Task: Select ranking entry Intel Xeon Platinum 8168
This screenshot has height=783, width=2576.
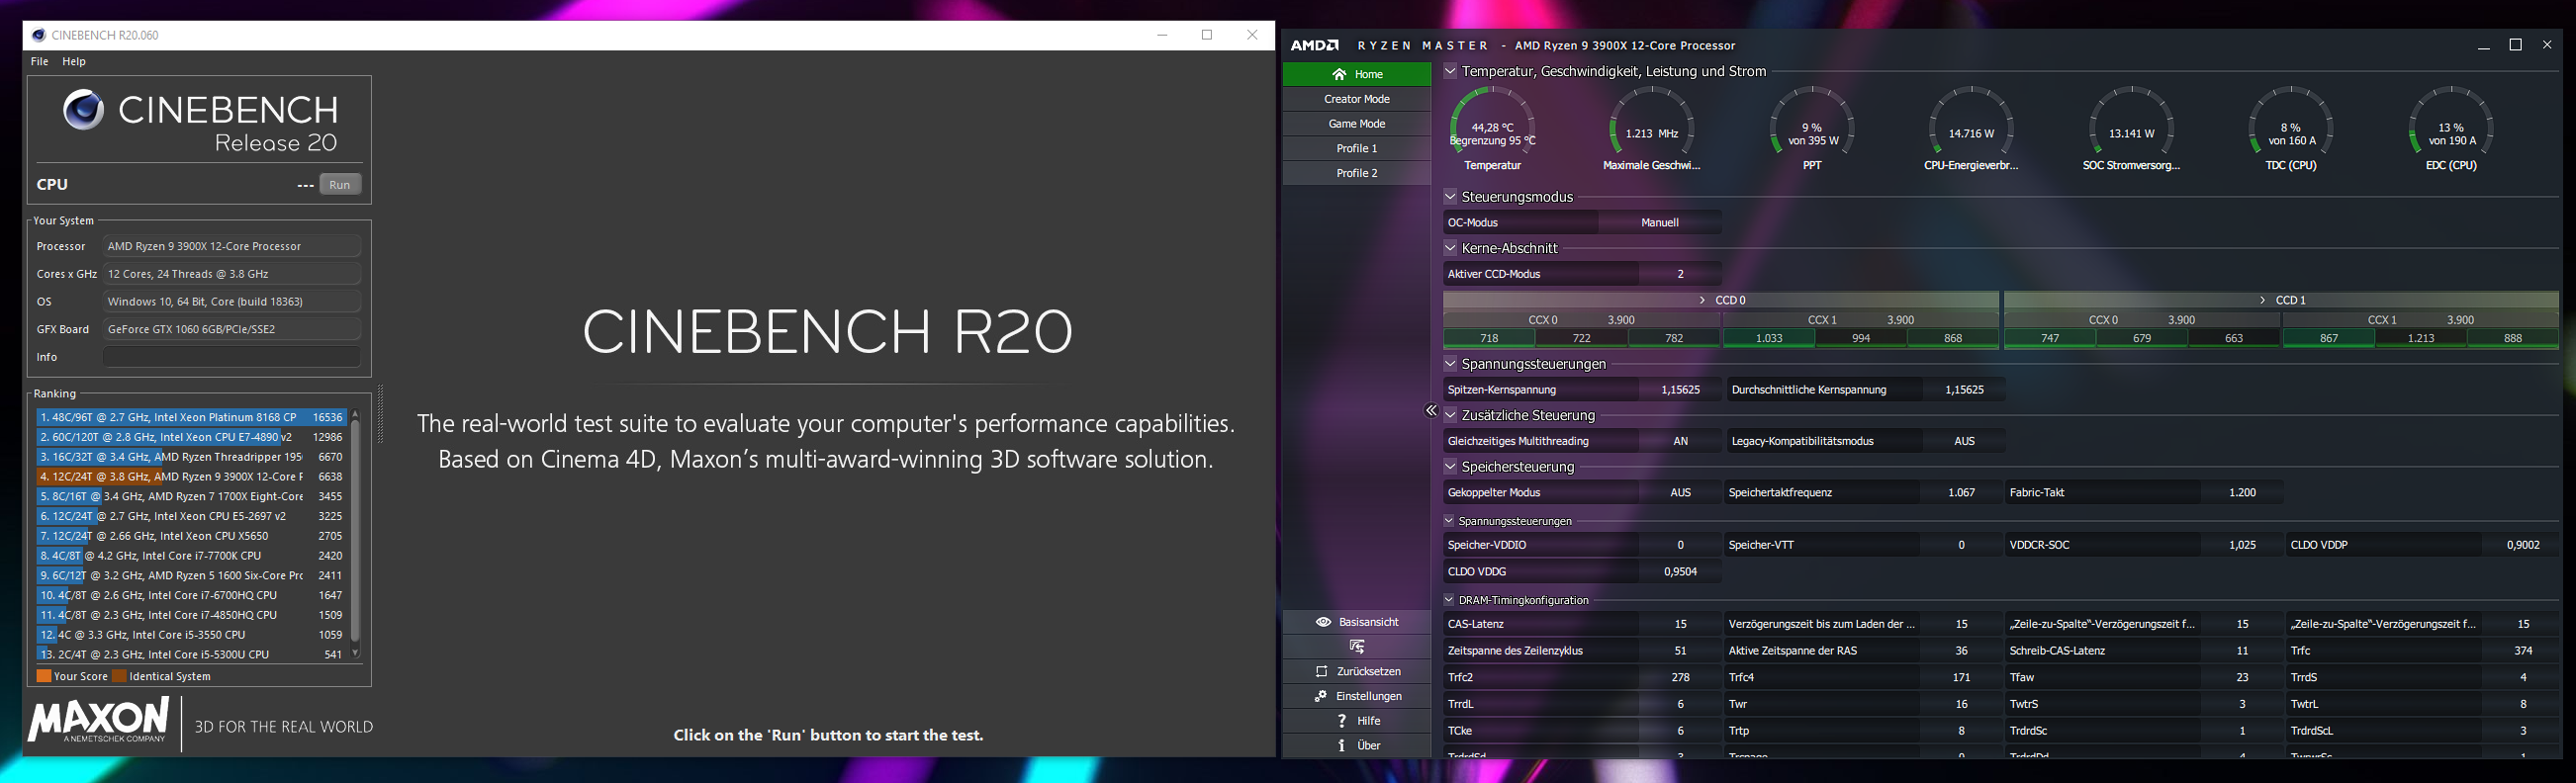Action: [x=191, y=417]
